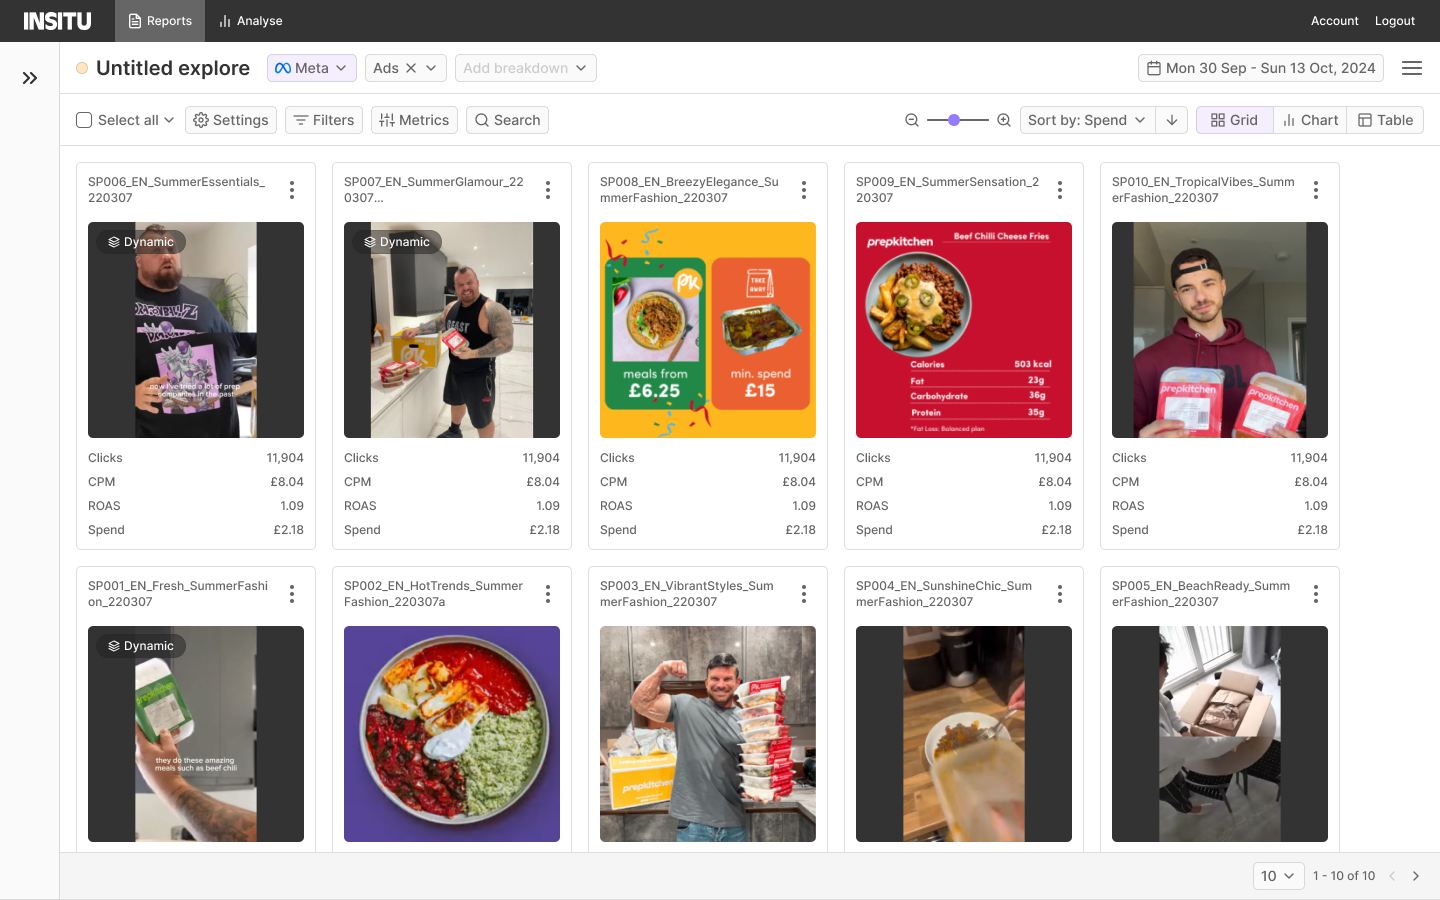Zoom out grid with minus magnifier icon

coord(912,120)
